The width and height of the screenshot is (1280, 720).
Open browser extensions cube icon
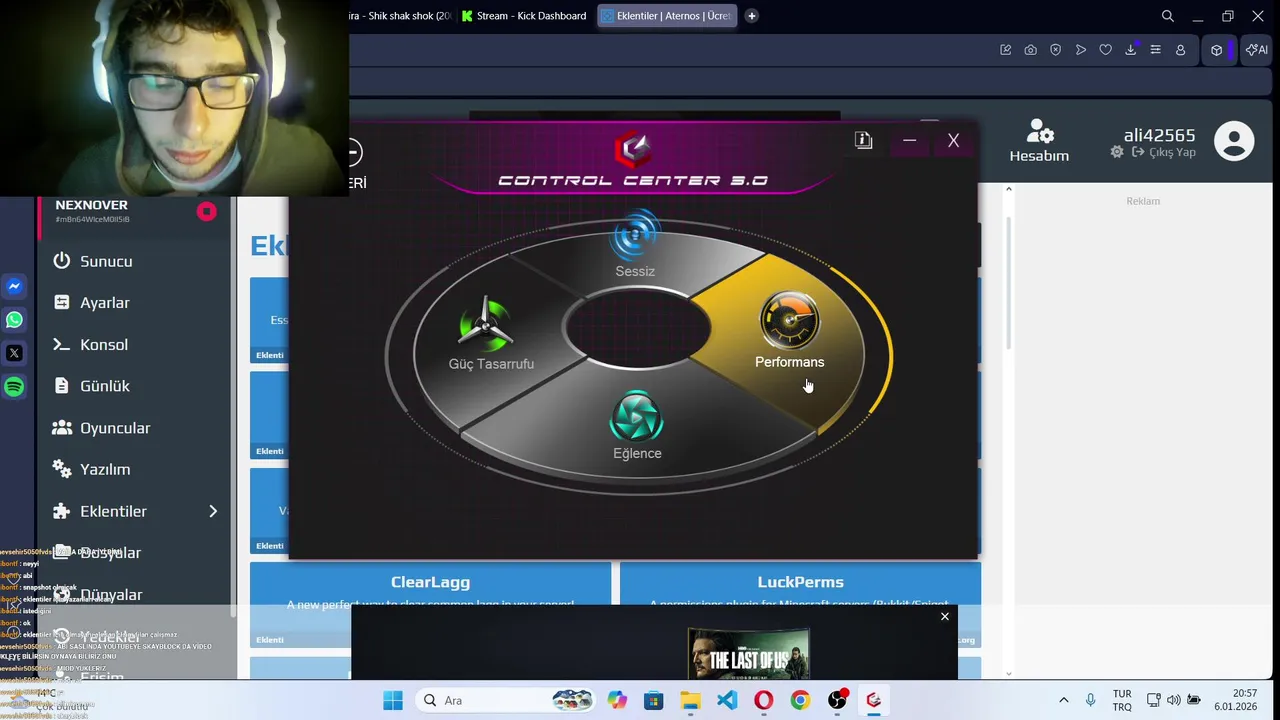click(1216, 50)
